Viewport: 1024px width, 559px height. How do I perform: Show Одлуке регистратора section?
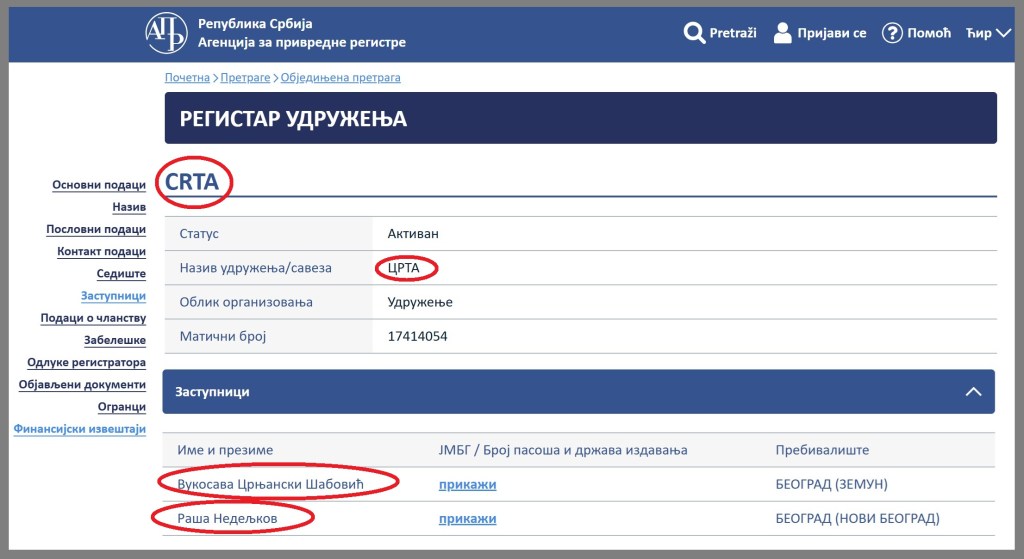[x=86, y=362]
